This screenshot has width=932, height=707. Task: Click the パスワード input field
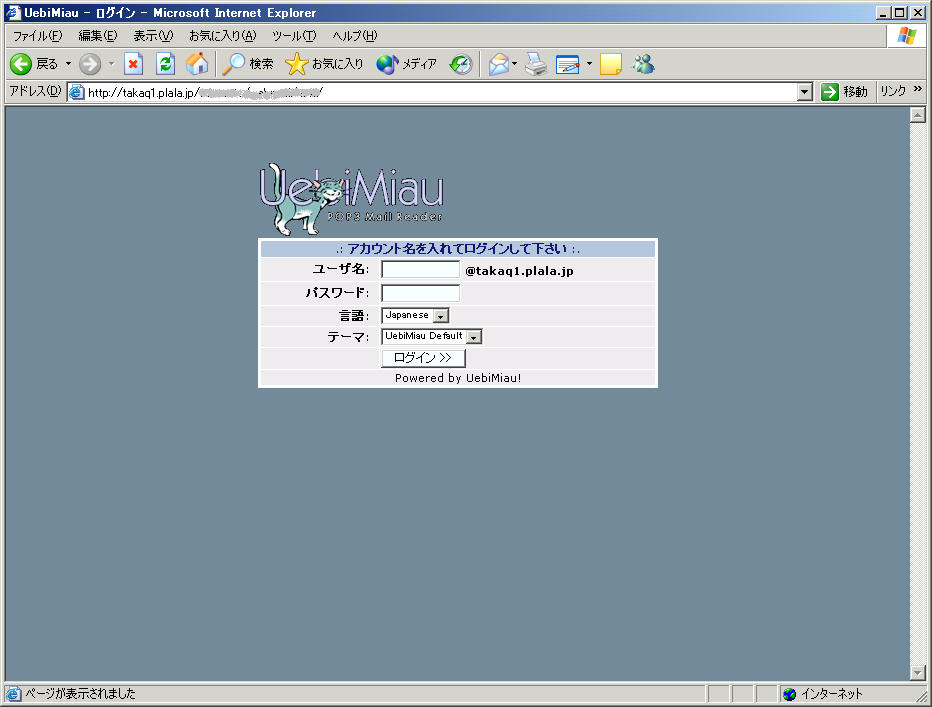click(420, 293)
